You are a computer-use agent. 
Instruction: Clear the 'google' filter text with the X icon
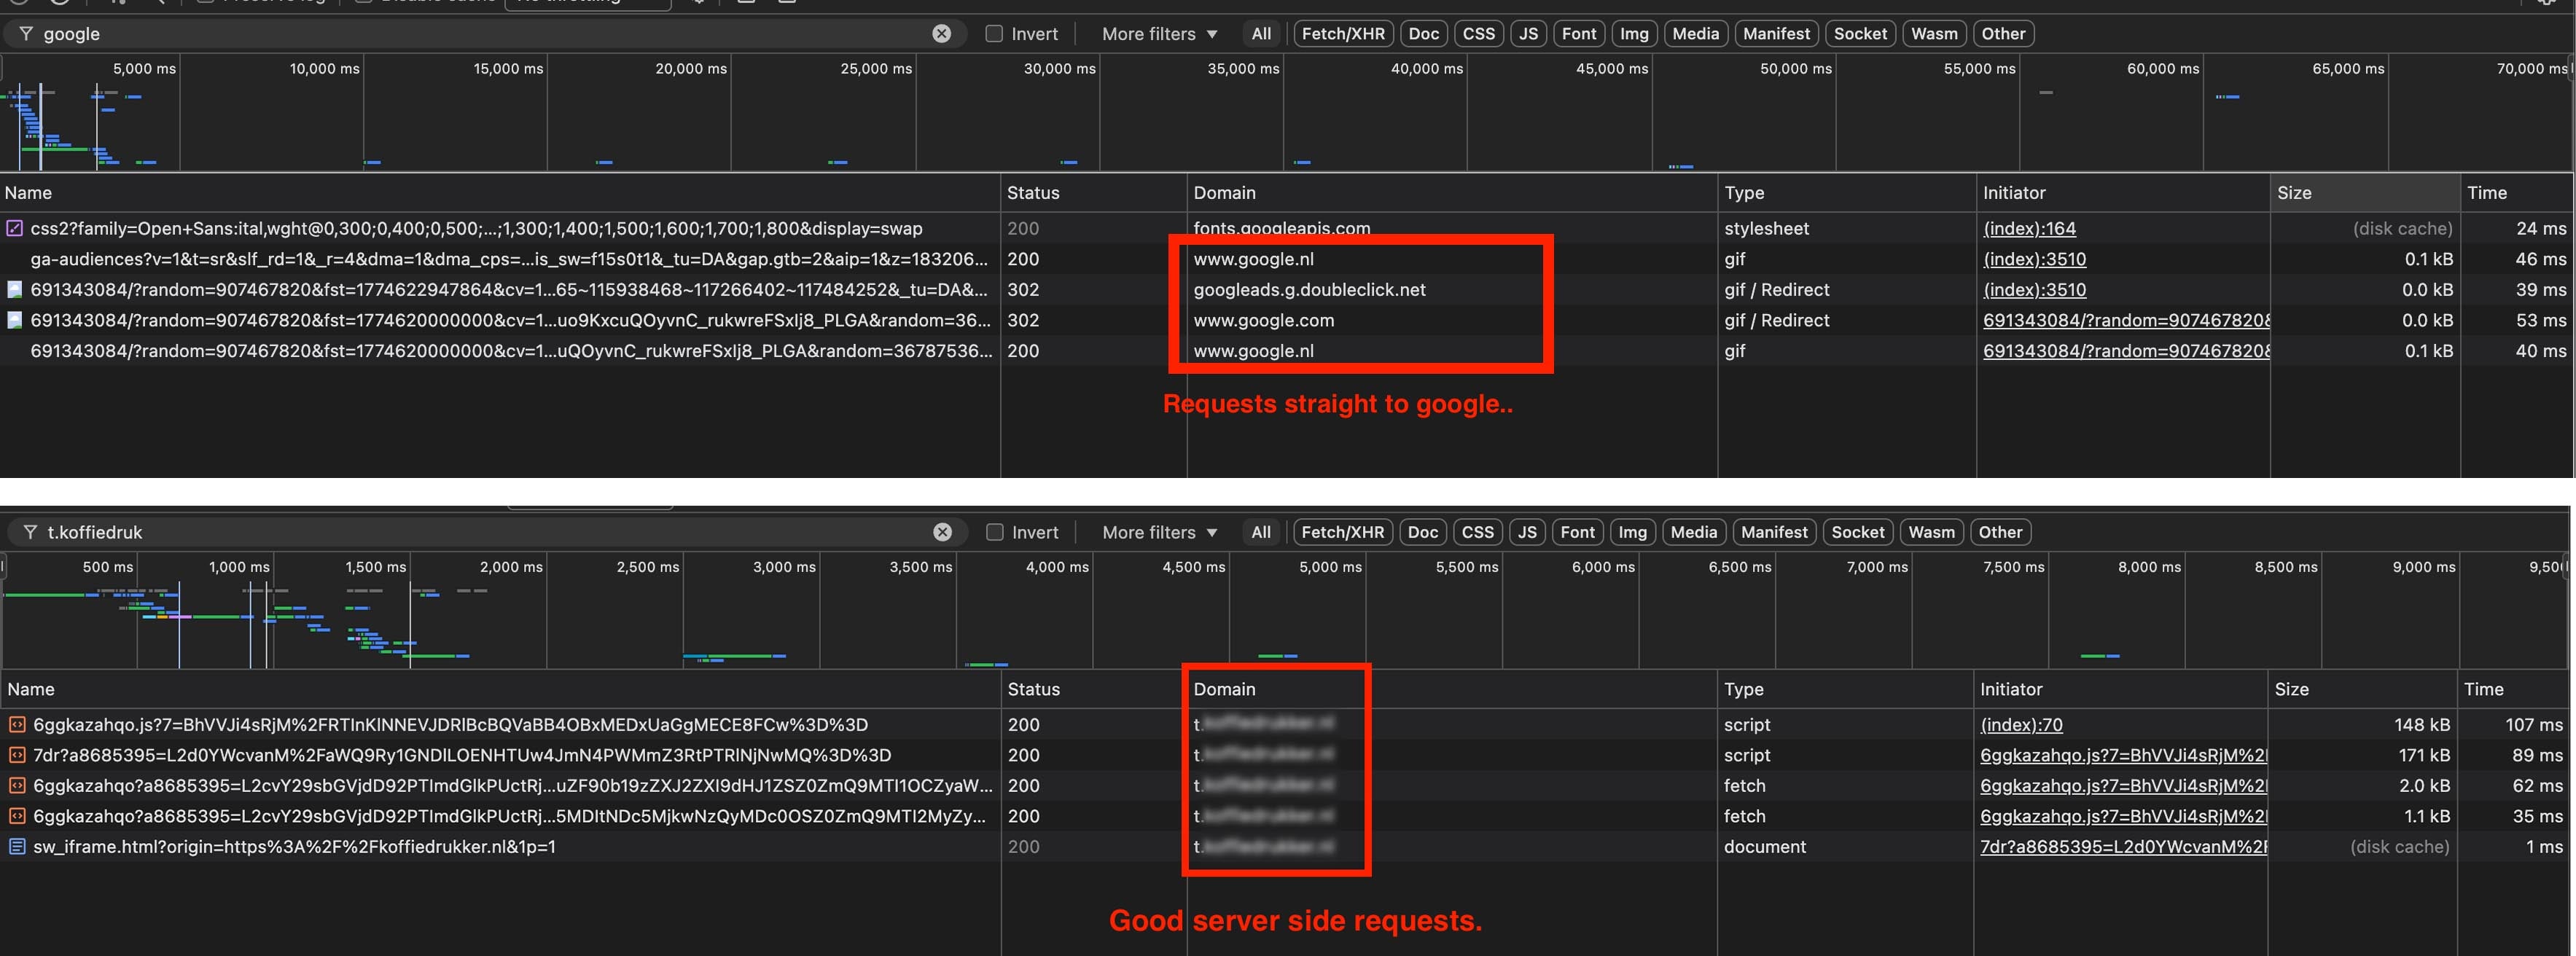tap(941, 33)
